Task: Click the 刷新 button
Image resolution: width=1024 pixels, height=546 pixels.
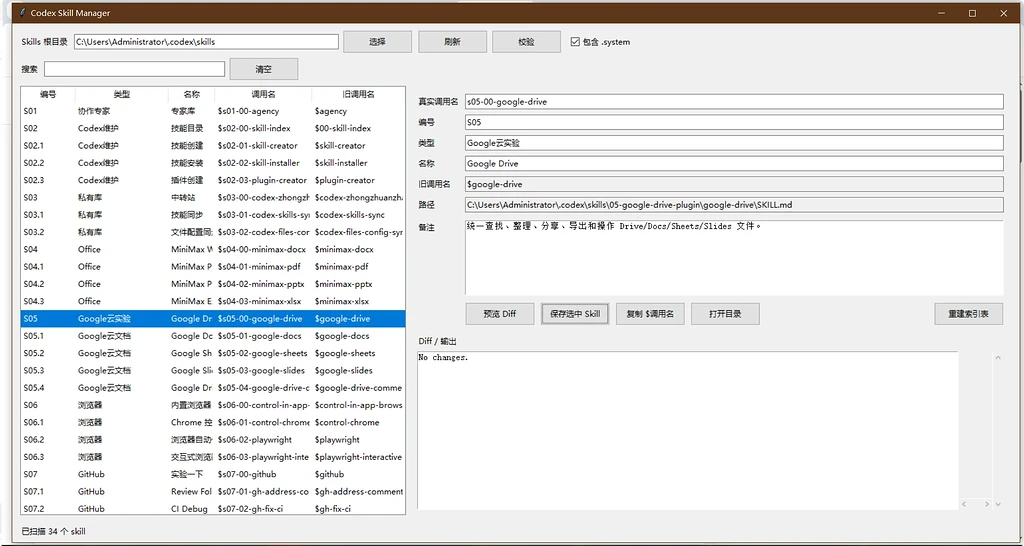Action: [452, 42]
